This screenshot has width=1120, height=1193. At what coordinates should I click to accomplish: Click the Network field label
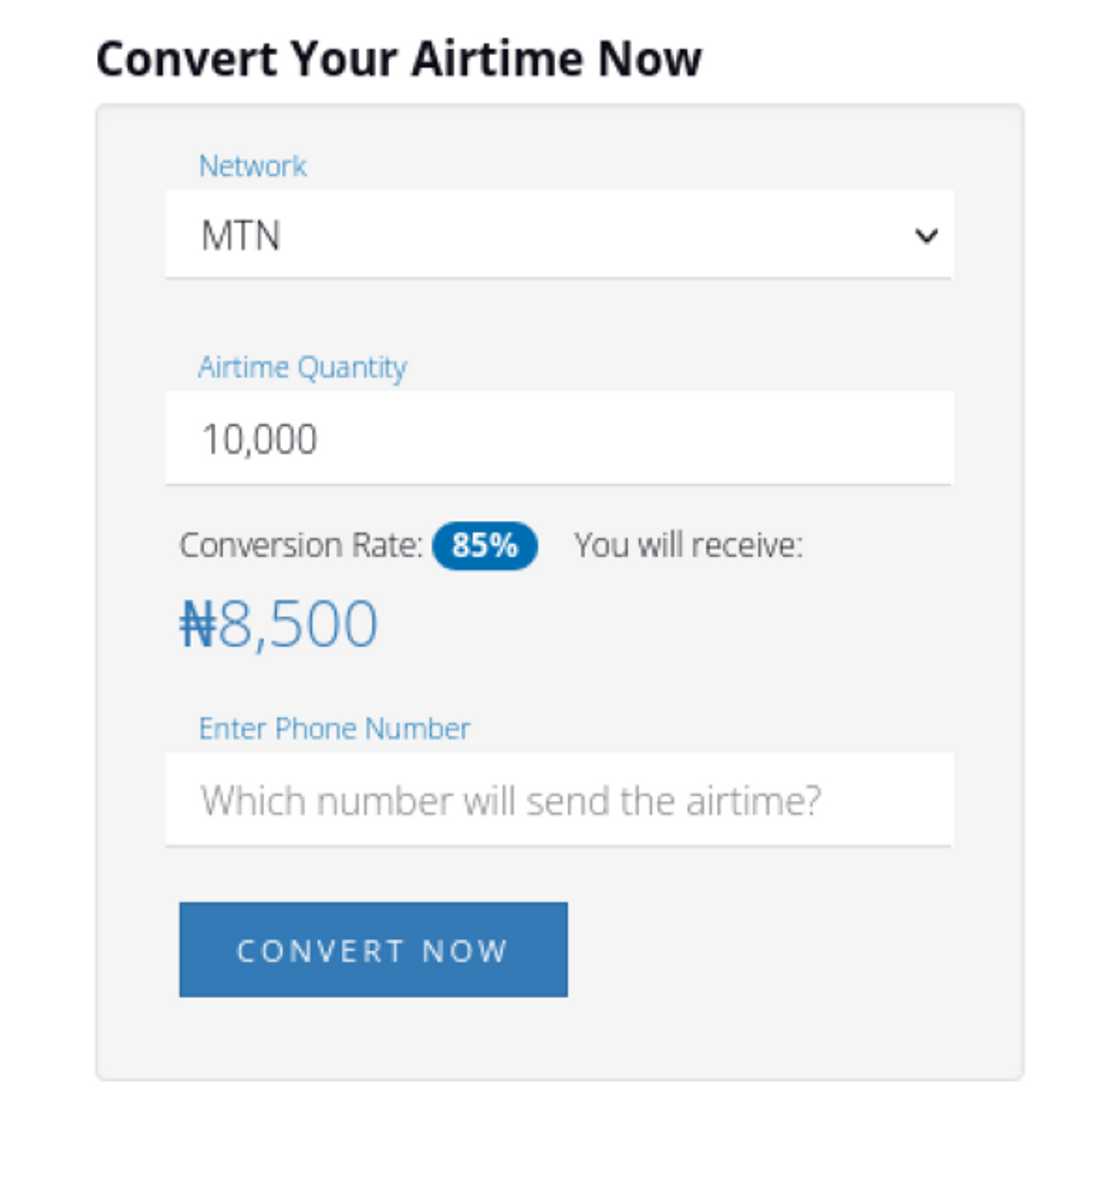253,166
